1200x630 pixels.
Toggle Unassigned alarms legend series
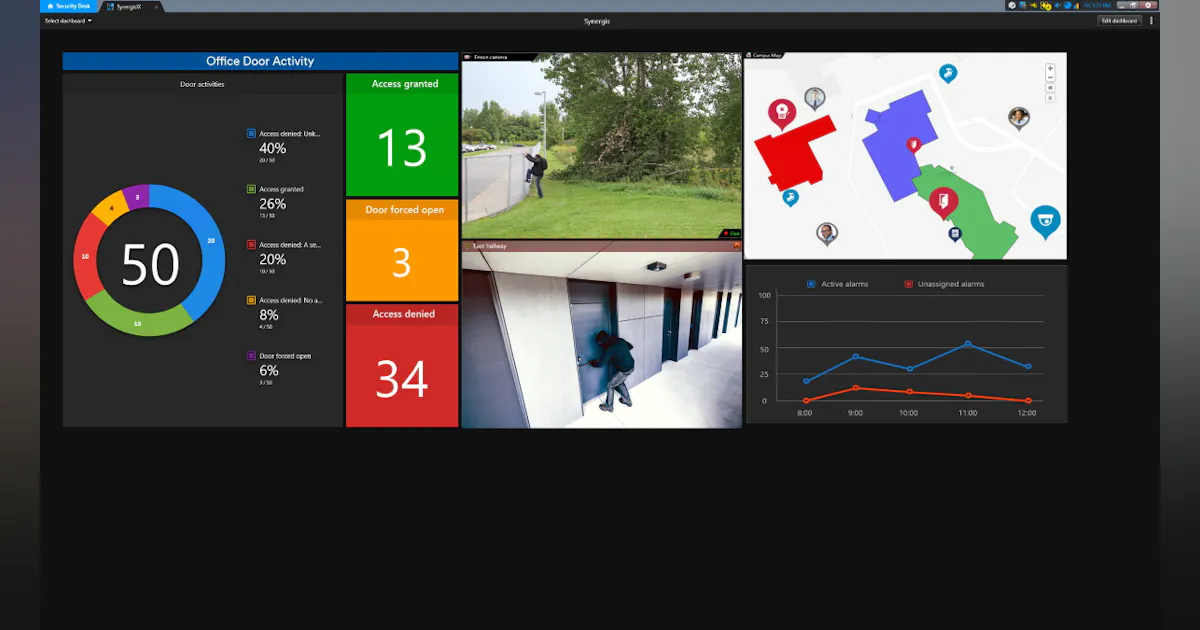point(944,284)
